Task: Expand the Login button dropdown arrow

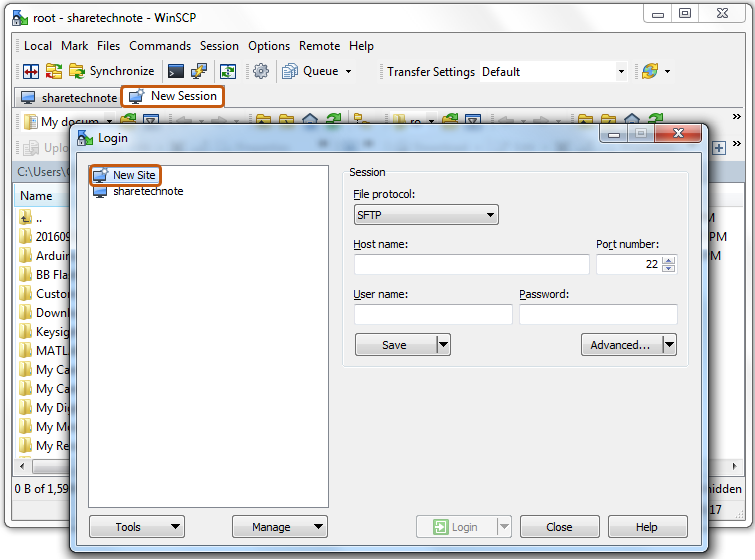Action: 504,527
